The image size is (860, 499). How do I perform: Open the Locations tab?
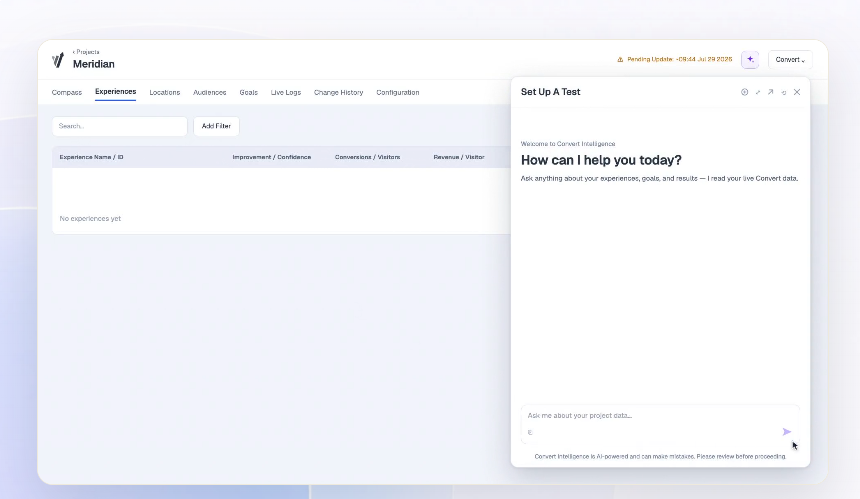[165, 93]
